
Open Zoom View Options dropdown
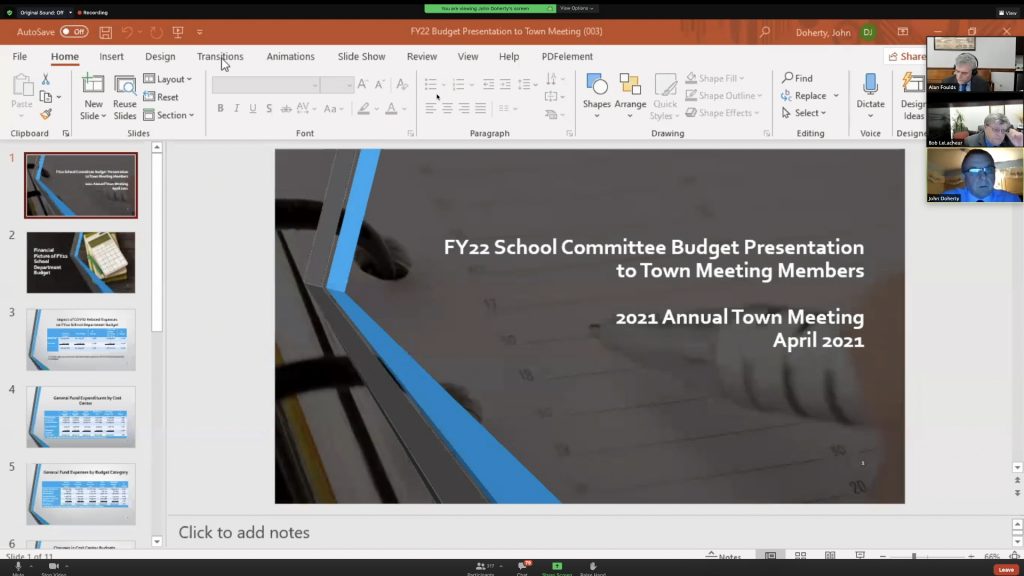point(577,8)
